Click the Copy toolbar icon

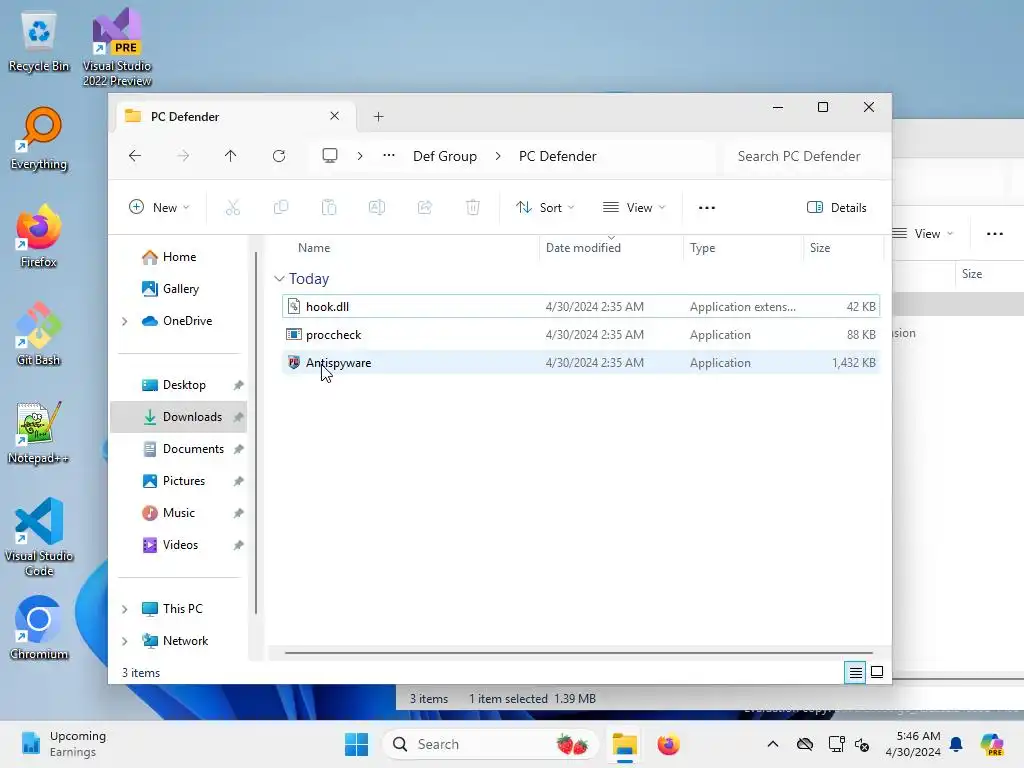[281, 208]
